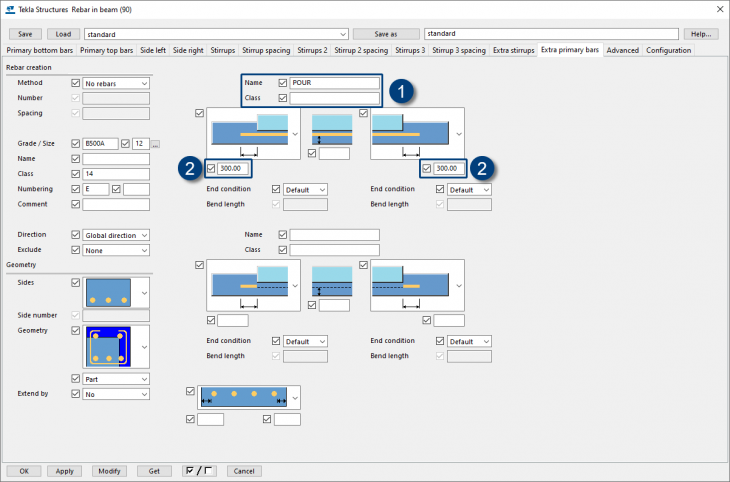Click the Grade field containing B500A
Image resolution: width=730 pixels, height=482 pixels.
point(100,143)
